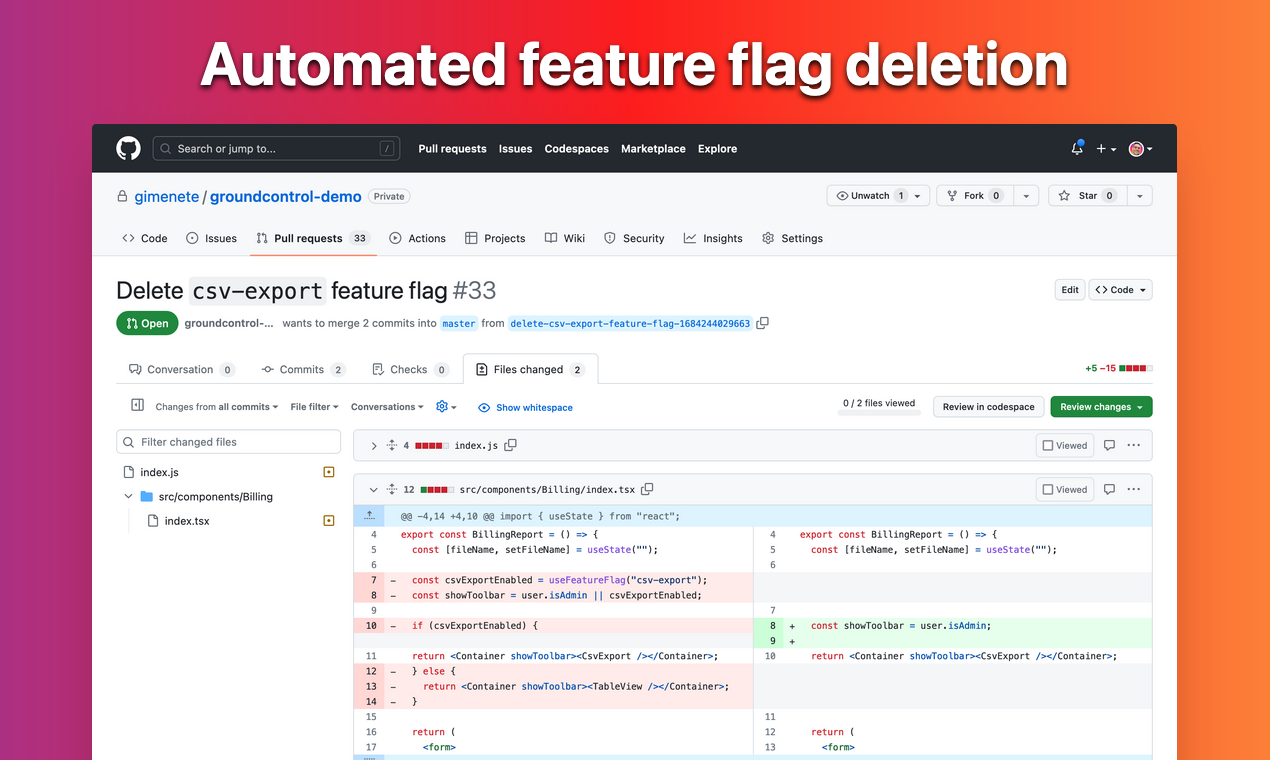The image size is (1270, 760).
Task: Open the File filter dropdown
Action: (x=314, y=407)
